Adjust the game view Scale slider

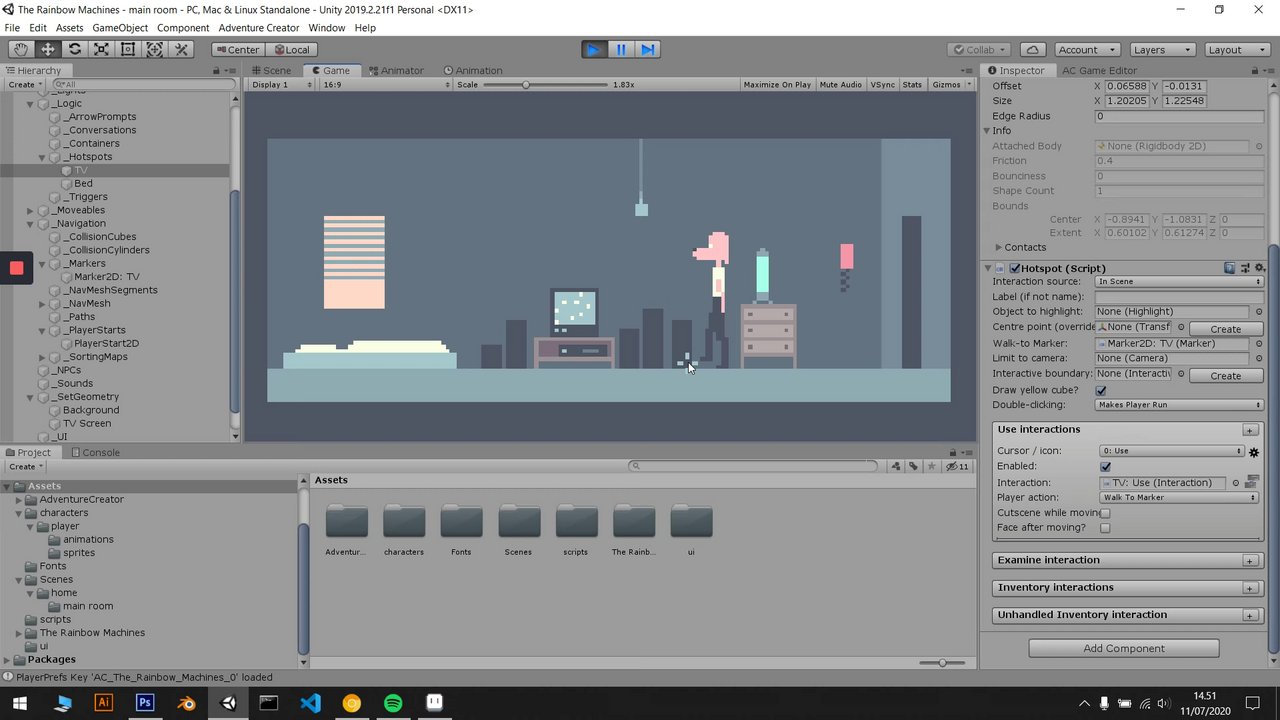[526, 85]
